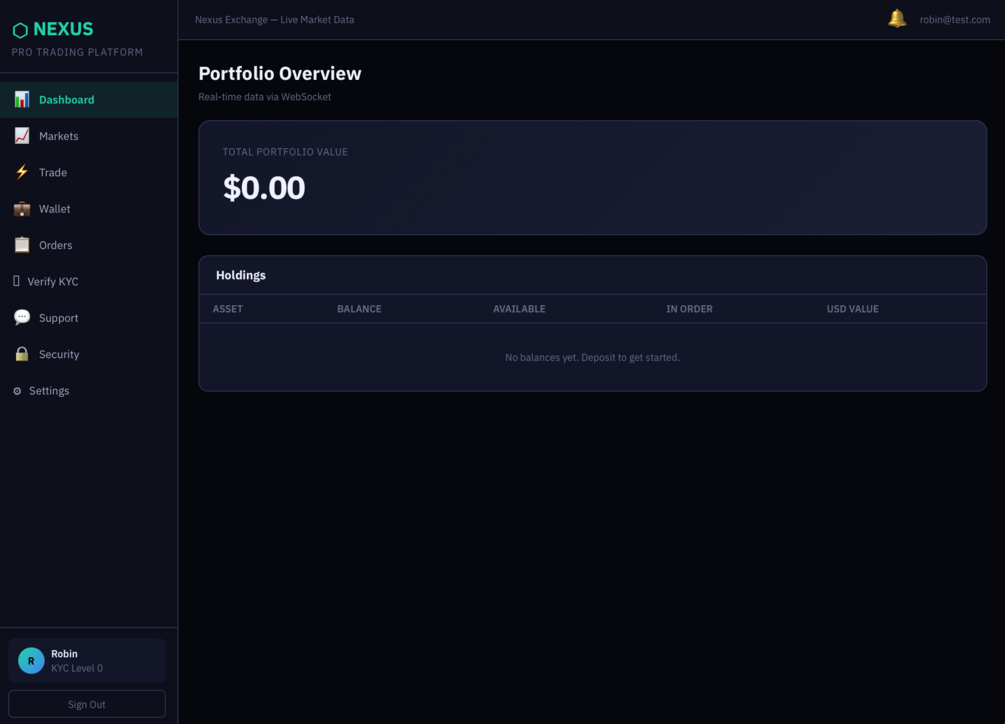Click the ASSET column header

tap(228, 309)
